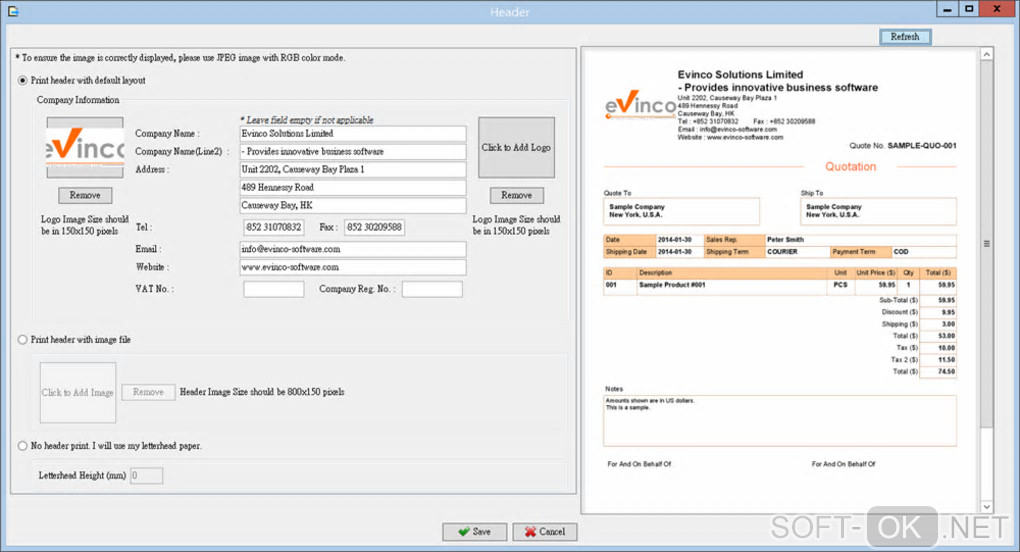This screenshot has height=552, width=1020.
Task: Click the 'Causeway Bay, HK' address field
Action: 353,205
